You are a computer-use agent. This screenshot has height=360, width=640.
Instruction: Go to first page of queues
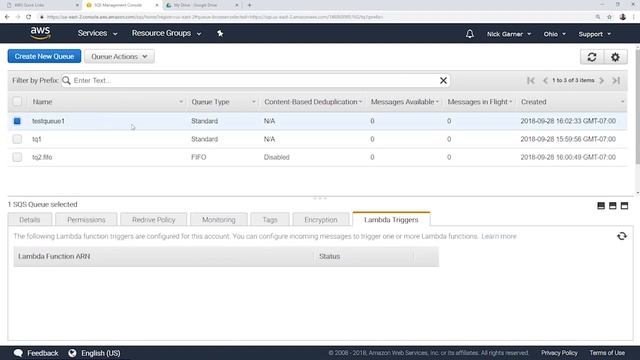[x=531, y=80]
